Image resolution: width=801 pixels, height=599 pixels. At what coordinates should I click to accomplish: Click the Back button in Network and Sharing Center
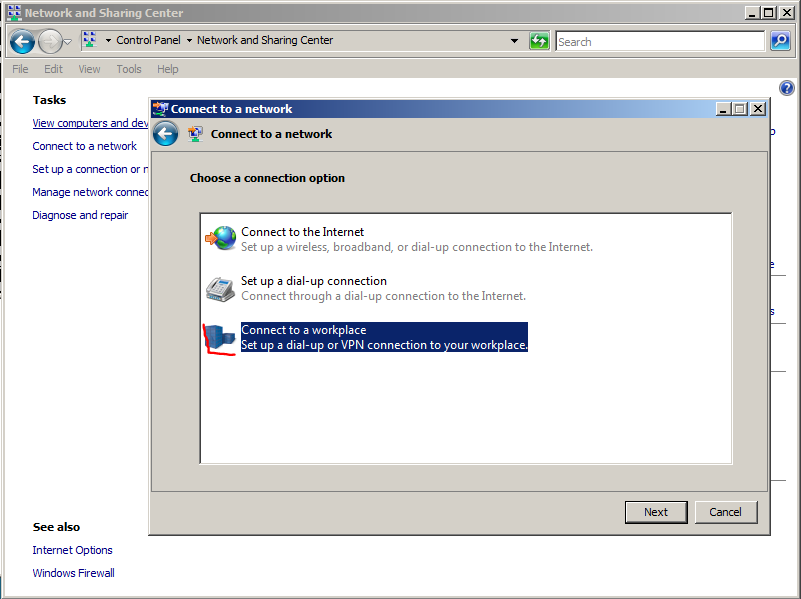coord(22,41)
